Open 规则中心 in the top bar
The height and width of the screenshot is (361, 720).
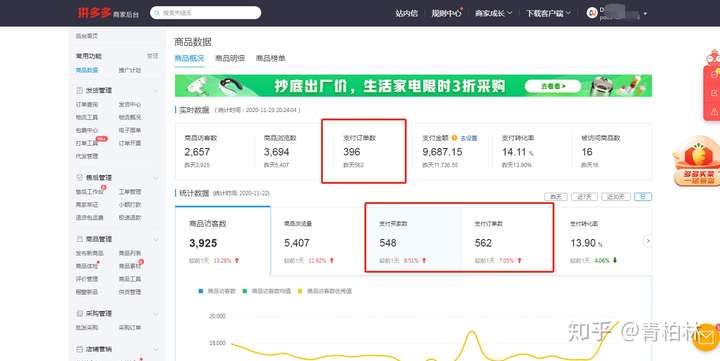point(446,13)
